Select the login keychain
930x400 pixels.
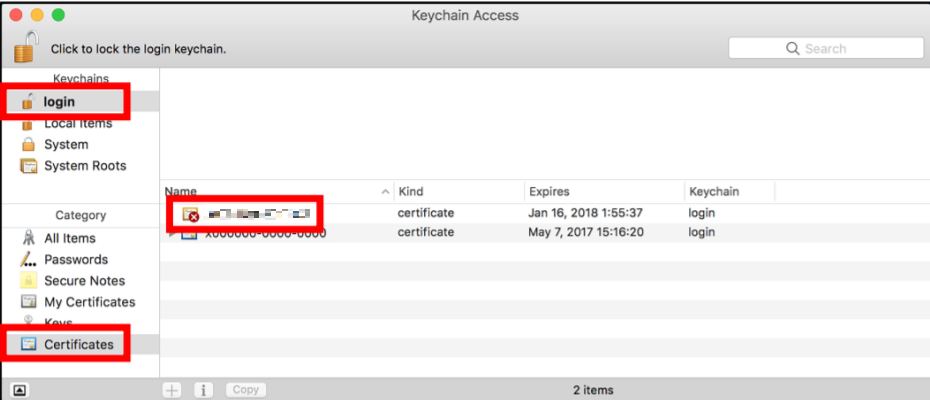pos(59,101)
